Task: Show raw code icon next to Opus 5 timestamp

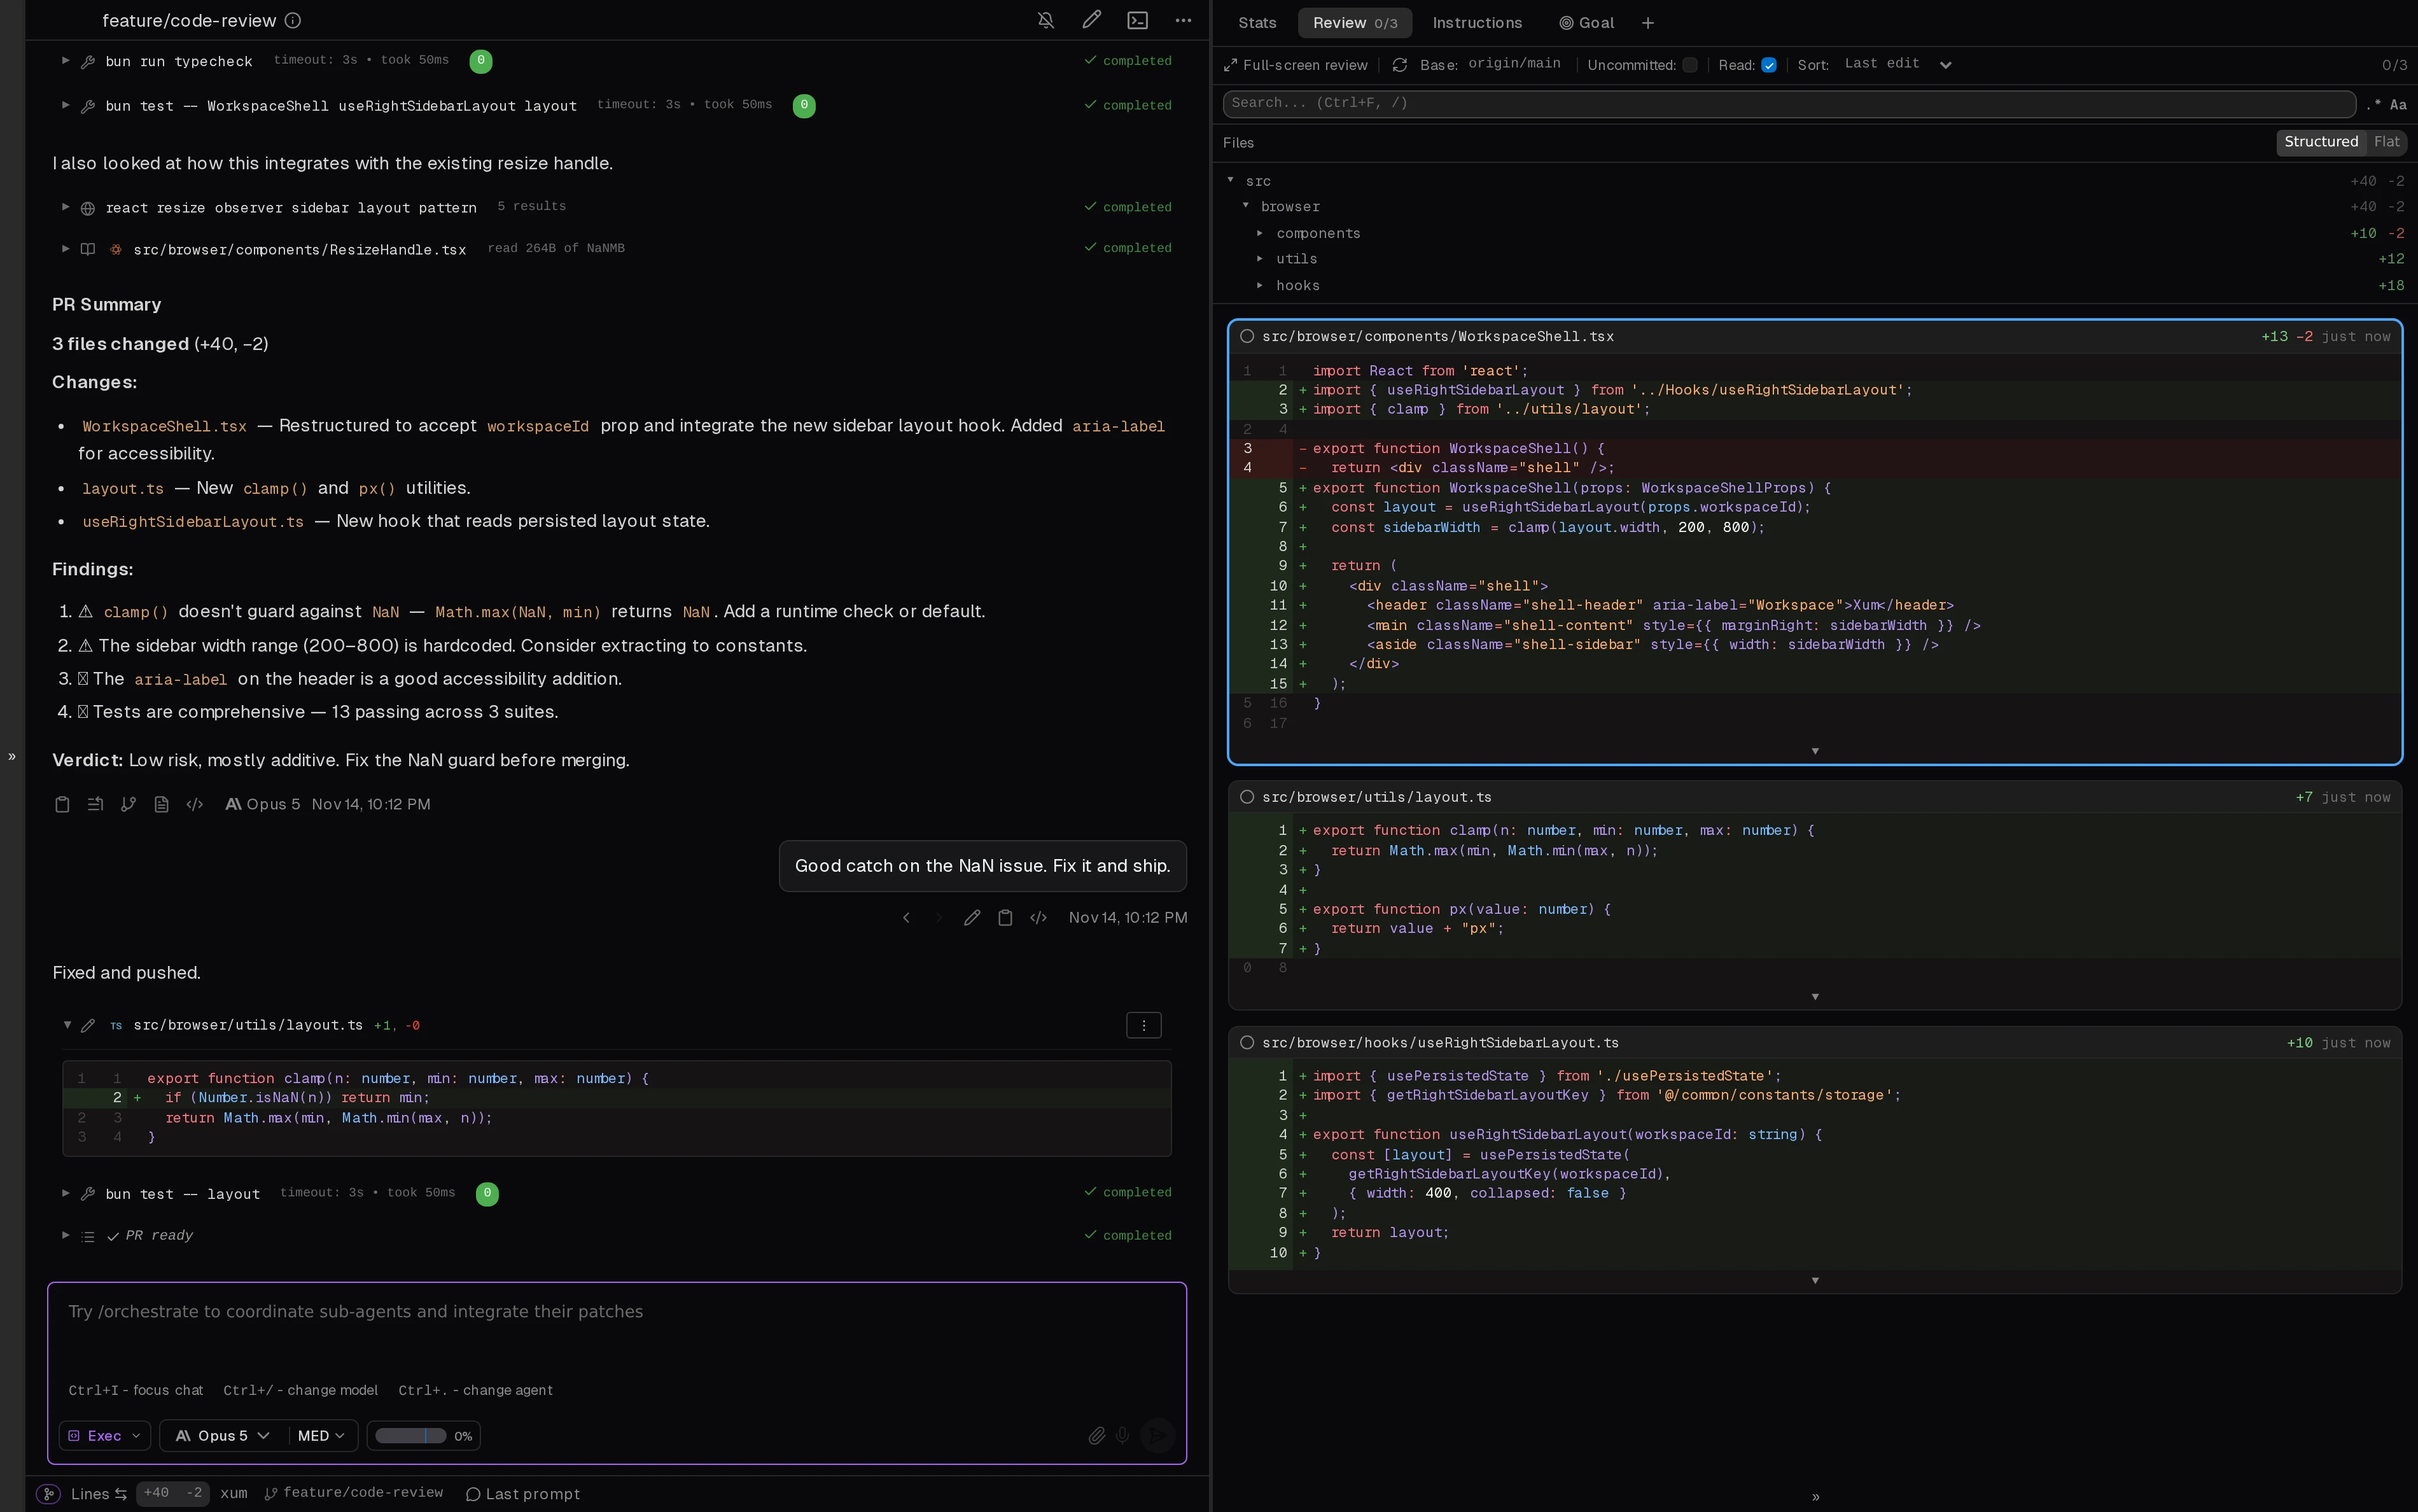Action: click(195, 804)
